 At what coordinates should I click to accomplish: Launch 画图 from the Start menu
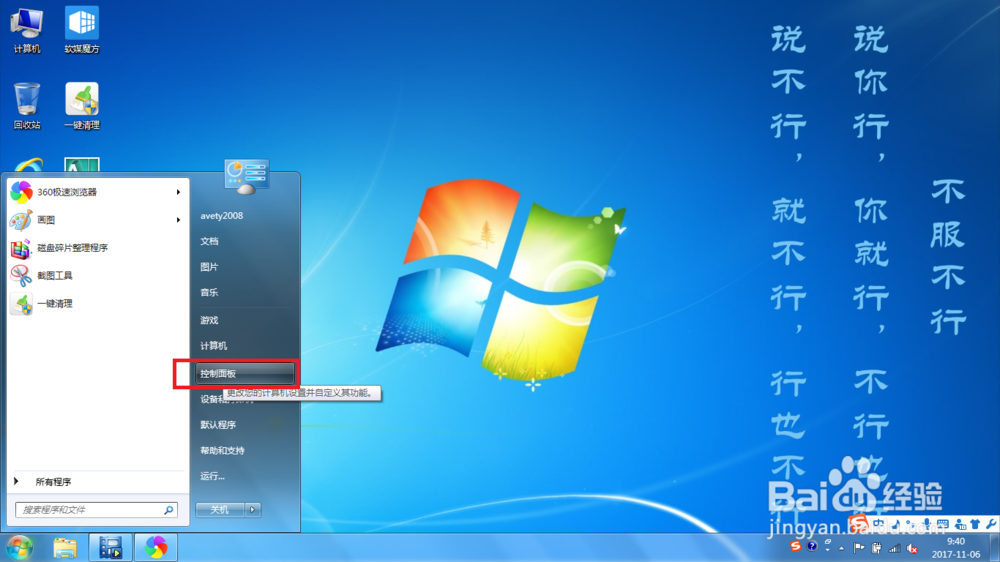[98, 219]
